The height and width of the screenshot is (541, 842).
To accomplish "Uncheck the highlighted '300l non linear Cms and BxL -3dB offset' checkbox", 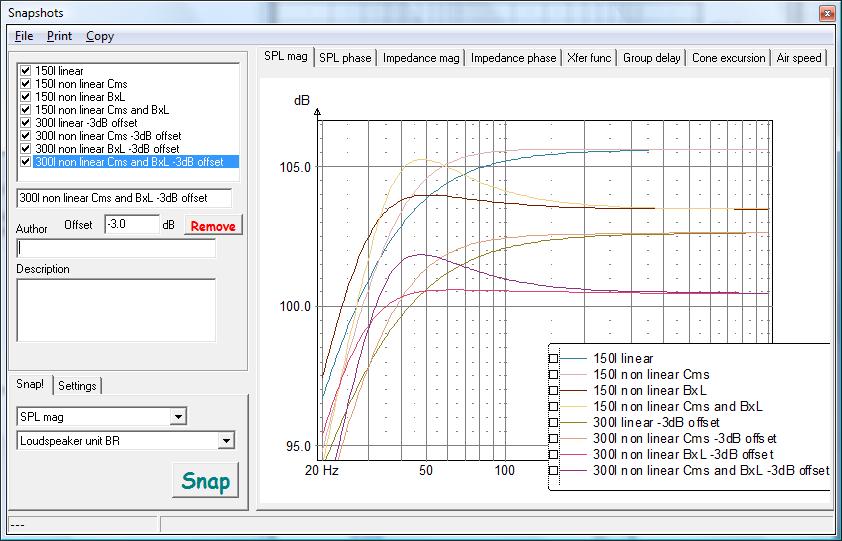I will (25, 162).
